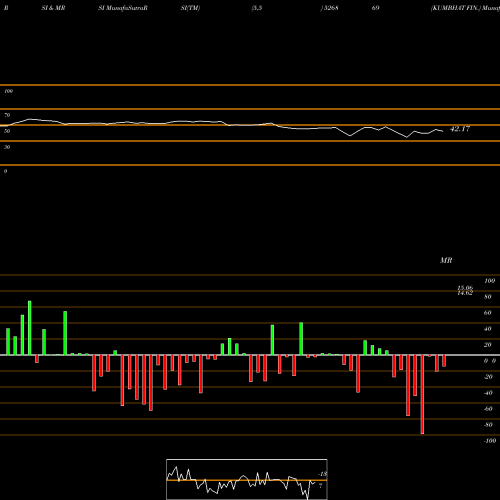500x500 pixels.
Task: Click the -18 label in the mini chart
Action: click(x=323, y=474)
